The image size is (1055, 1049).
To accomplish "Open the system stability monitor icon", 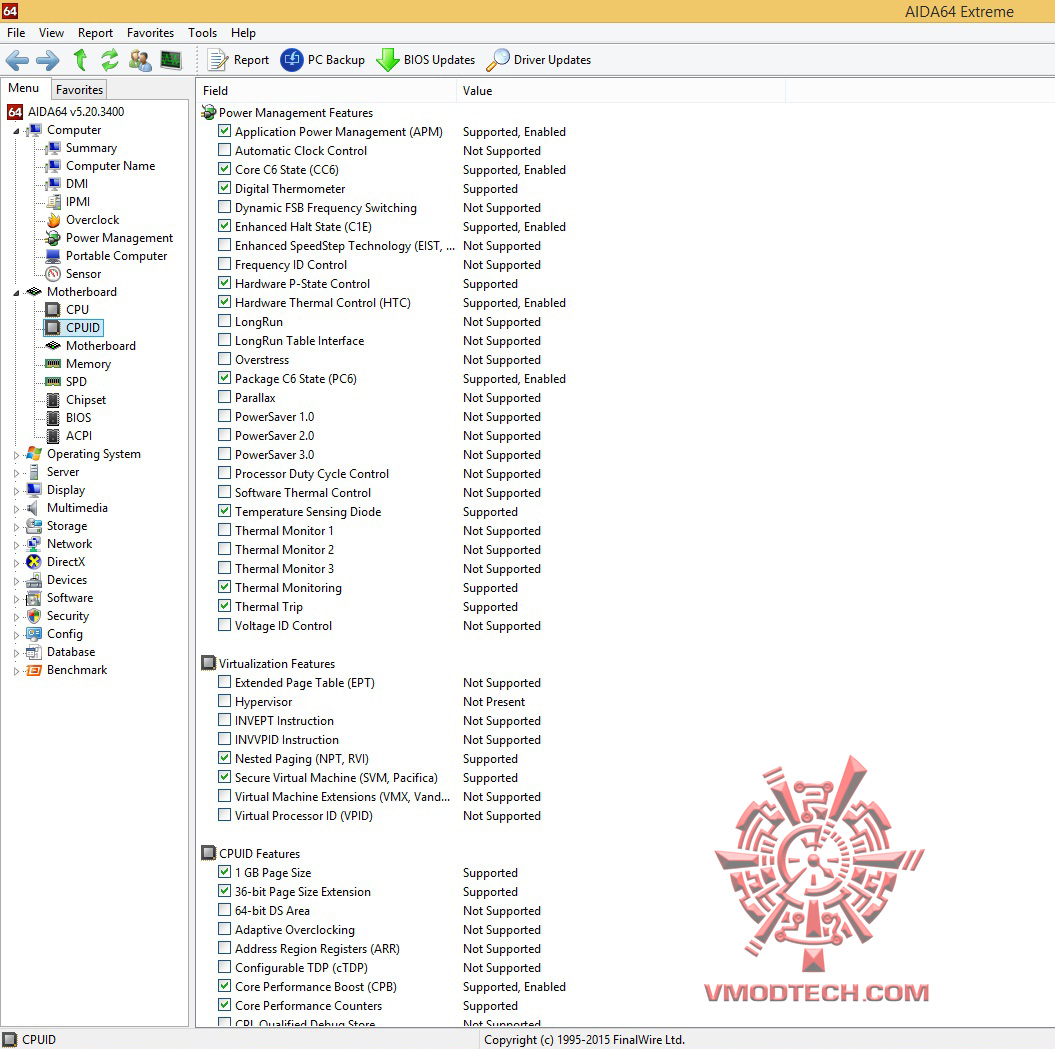I will tap(171, 60).
